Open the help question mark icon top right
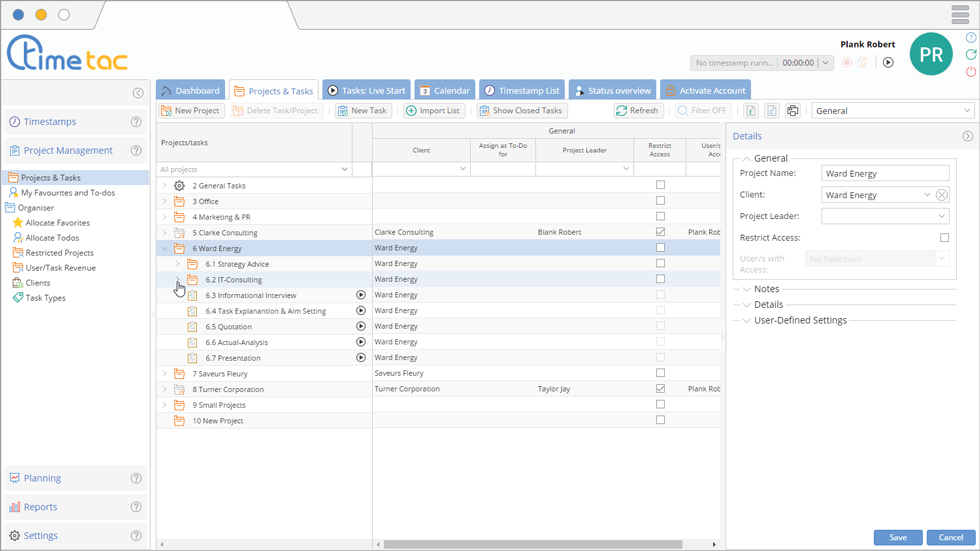The image size is (980, 551). 971,37
